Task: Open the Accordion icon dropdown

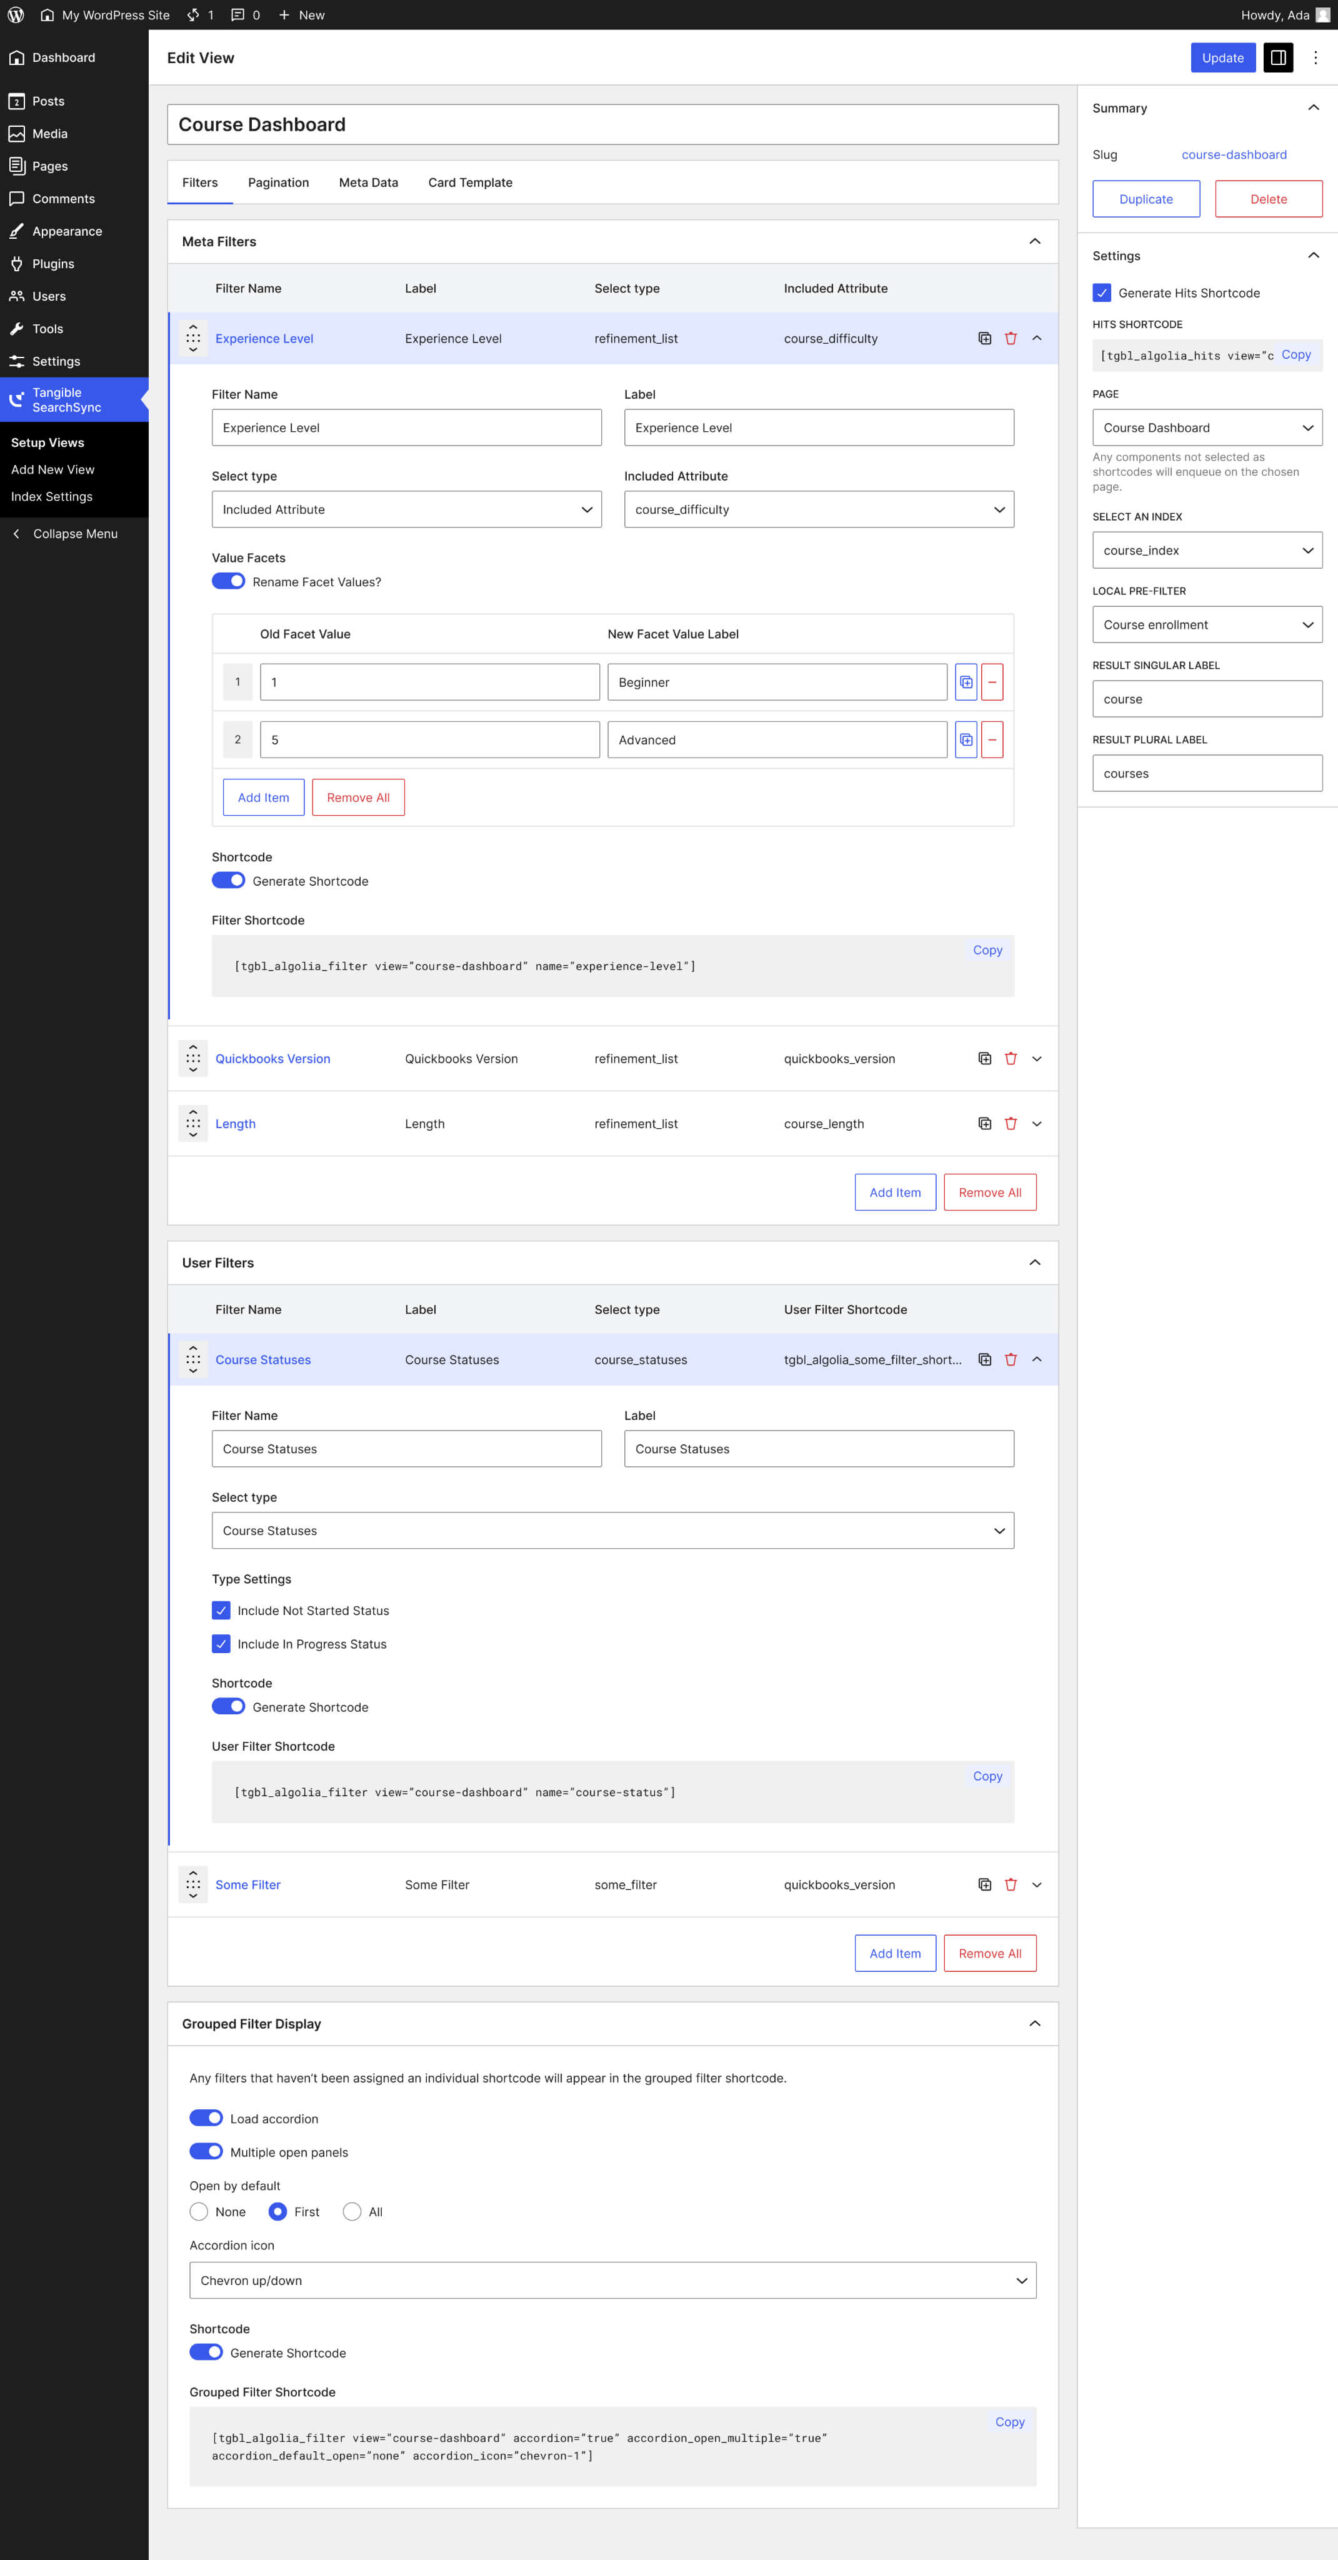Action: [612, 2281]
